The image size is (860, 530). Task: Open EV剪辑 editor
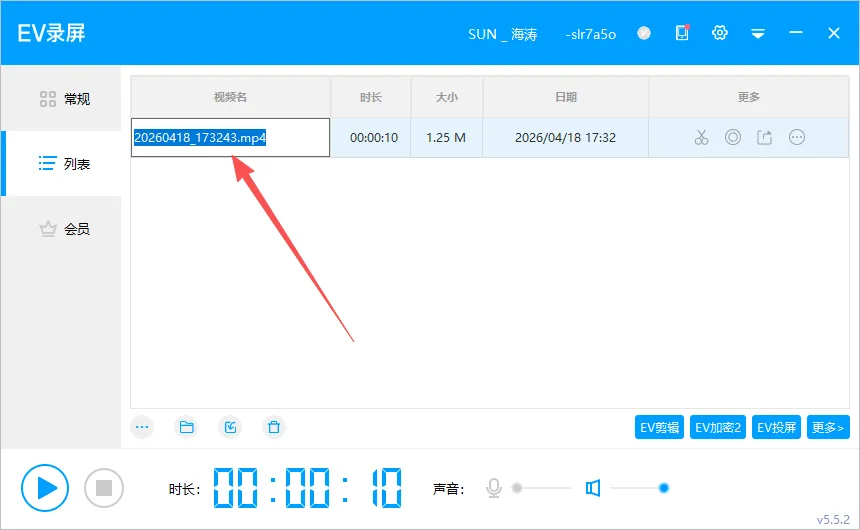coord(659,427)
